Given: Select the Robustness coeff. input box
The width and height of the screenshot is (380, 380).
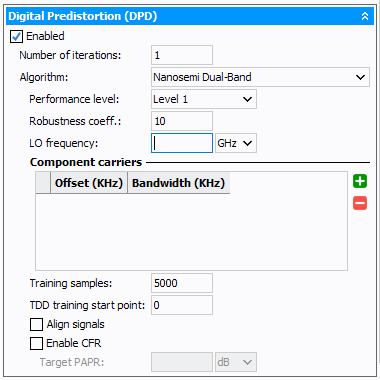Looking at the screenshot, I should pos(182,121).
